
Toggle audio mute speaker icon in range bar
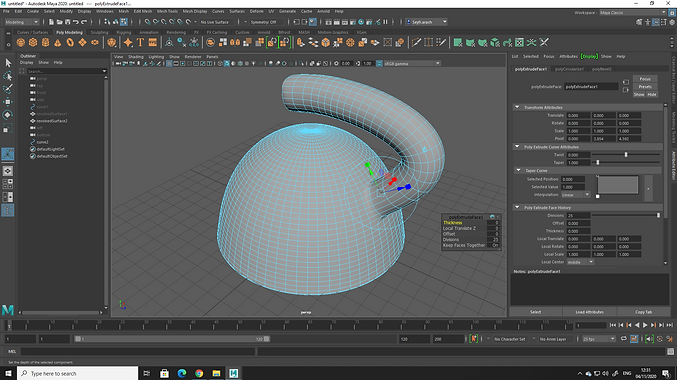pyautogui.click(x=649, y=339)
